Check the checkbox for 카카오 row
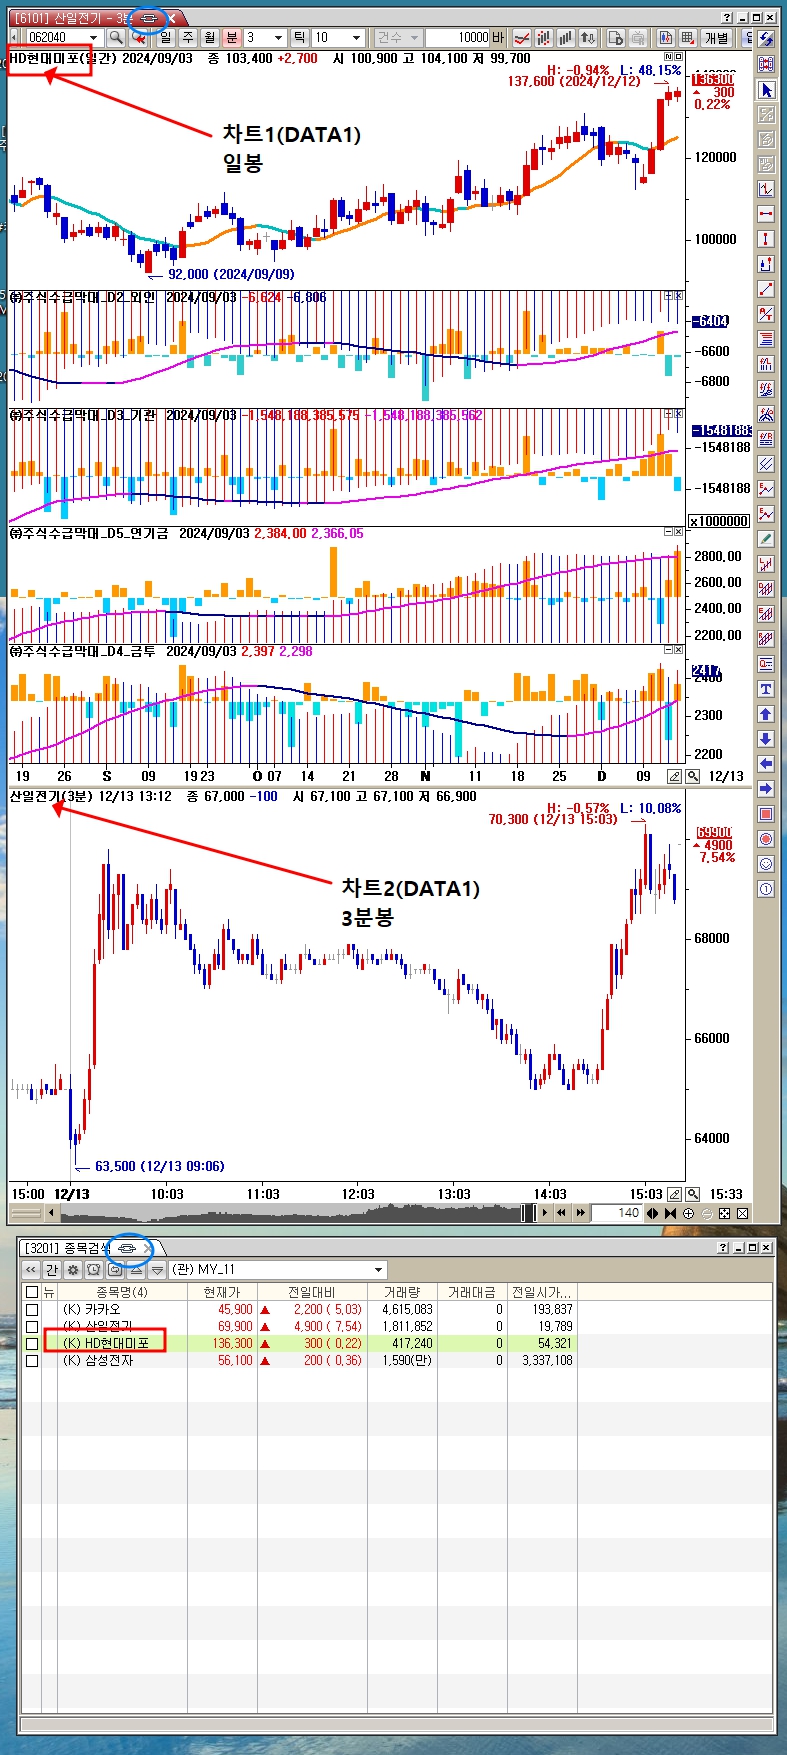This screenshot has width=787, height=1755. 32,1309
